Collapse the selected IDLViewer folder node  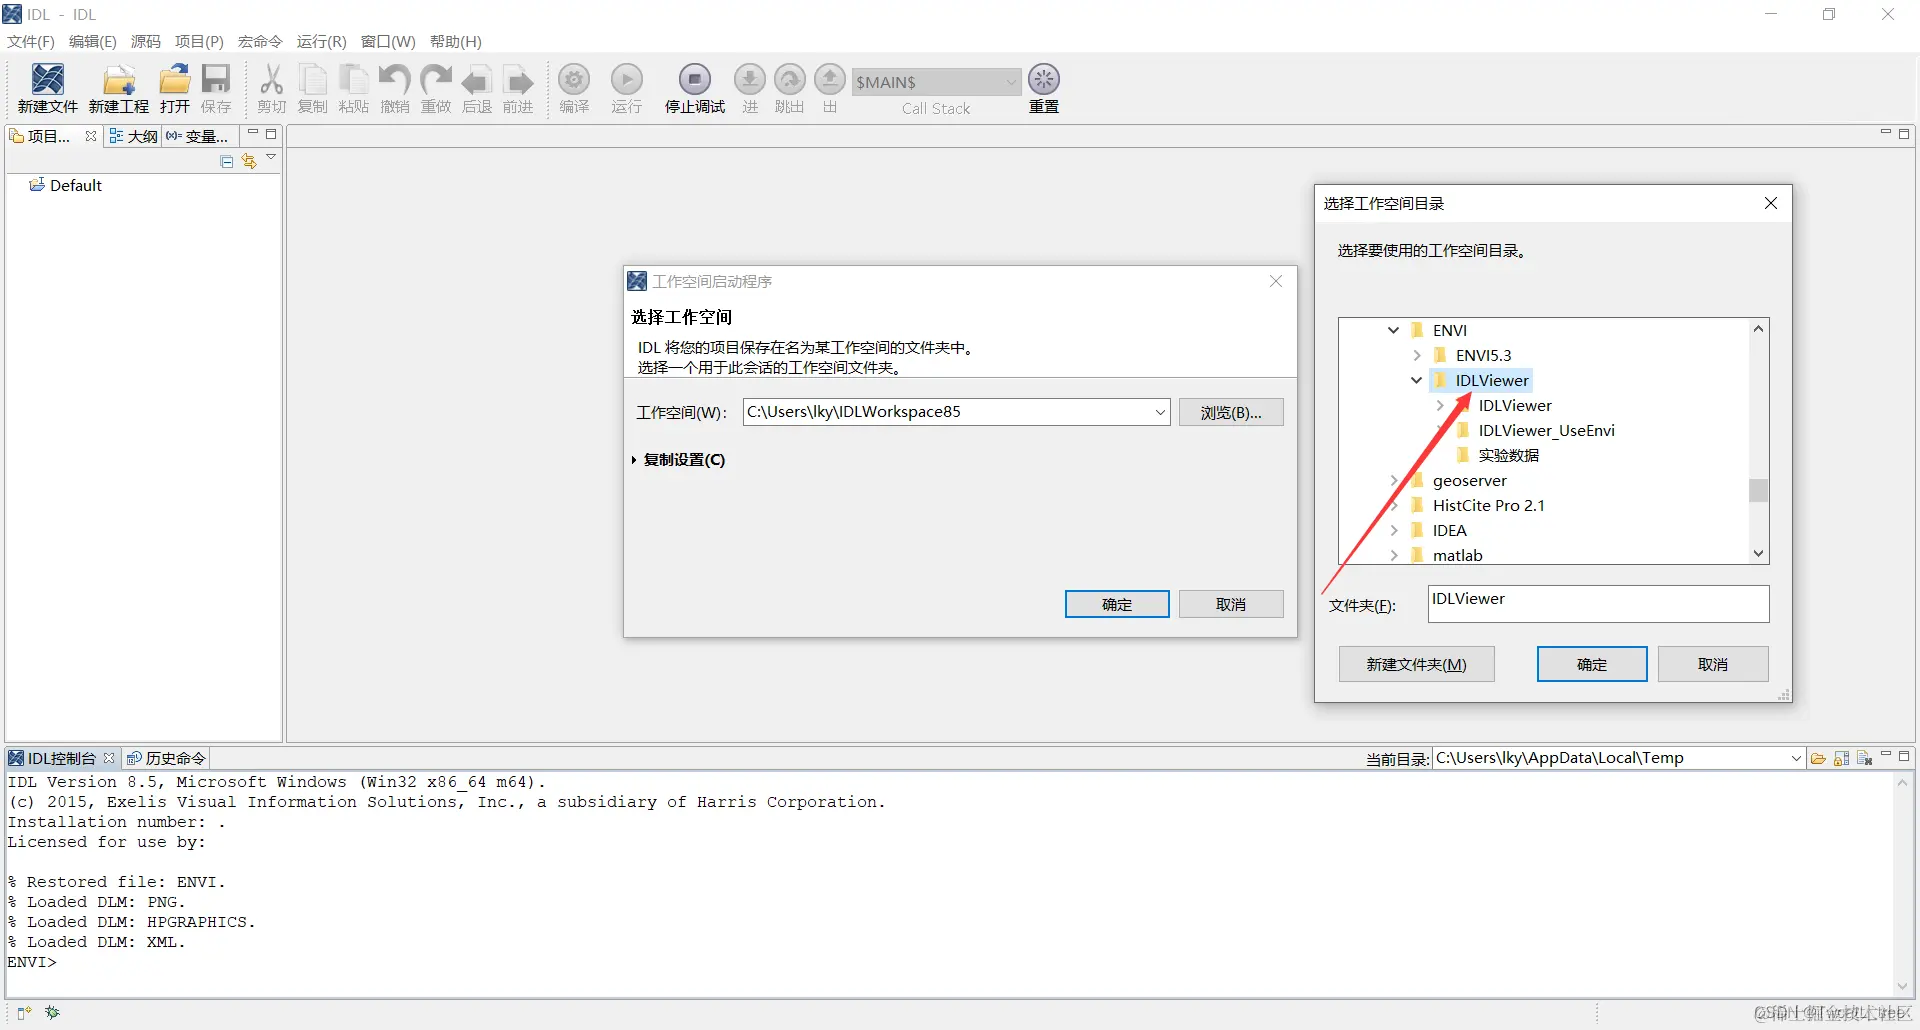point(1416,380)
